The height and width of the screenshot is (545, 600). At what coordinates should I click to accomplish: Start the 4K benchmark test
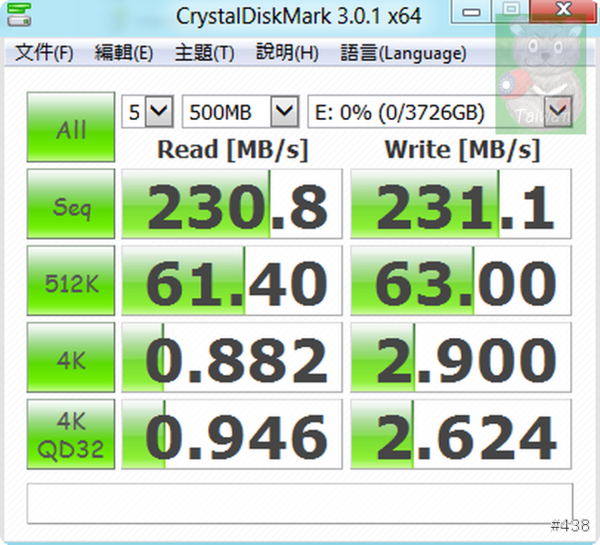[x=71, y=357]
